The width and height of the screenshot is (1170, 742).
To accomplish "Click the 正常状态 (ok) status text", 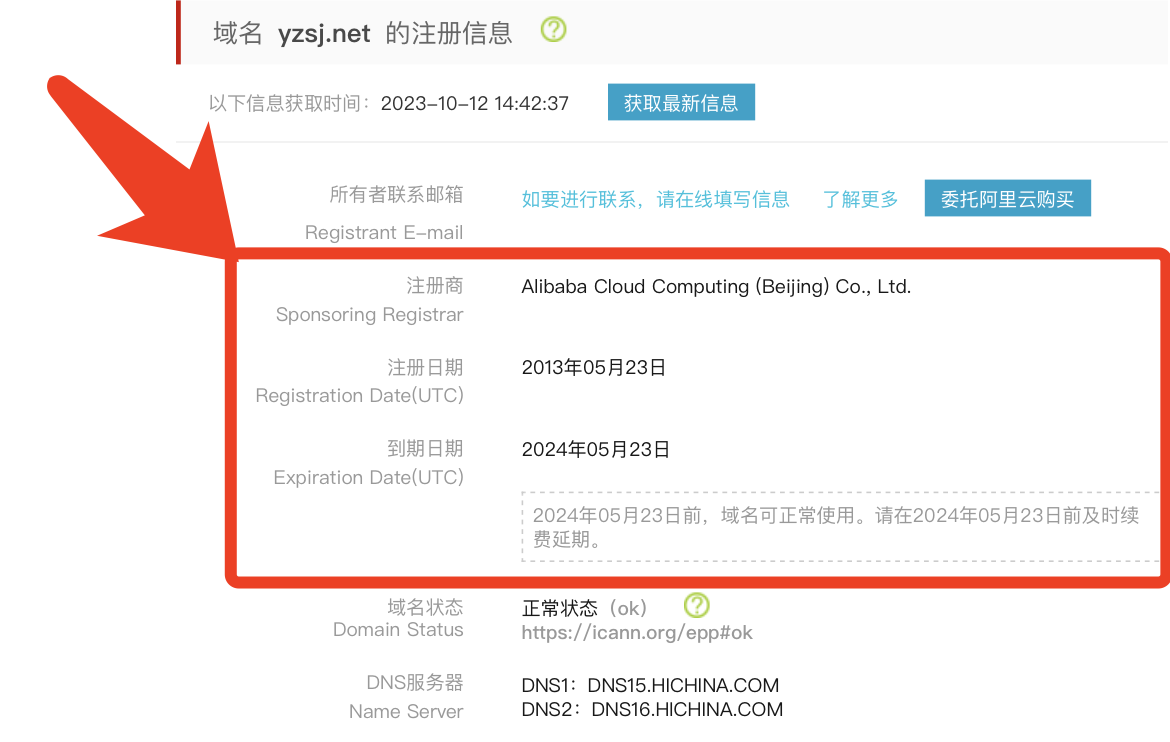I will click(x=584, y=608).
